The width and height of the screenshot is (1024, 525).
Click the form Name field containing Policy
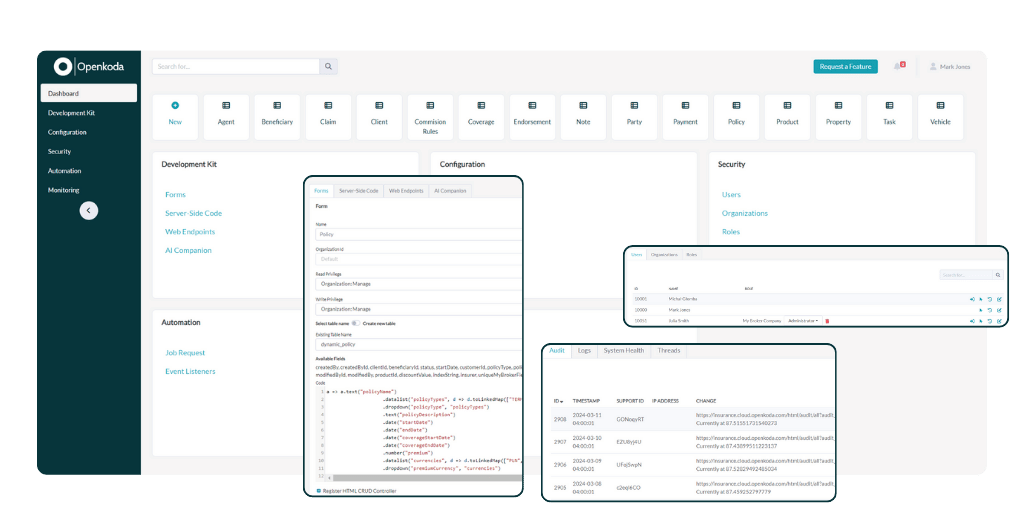tap(418, 234)
